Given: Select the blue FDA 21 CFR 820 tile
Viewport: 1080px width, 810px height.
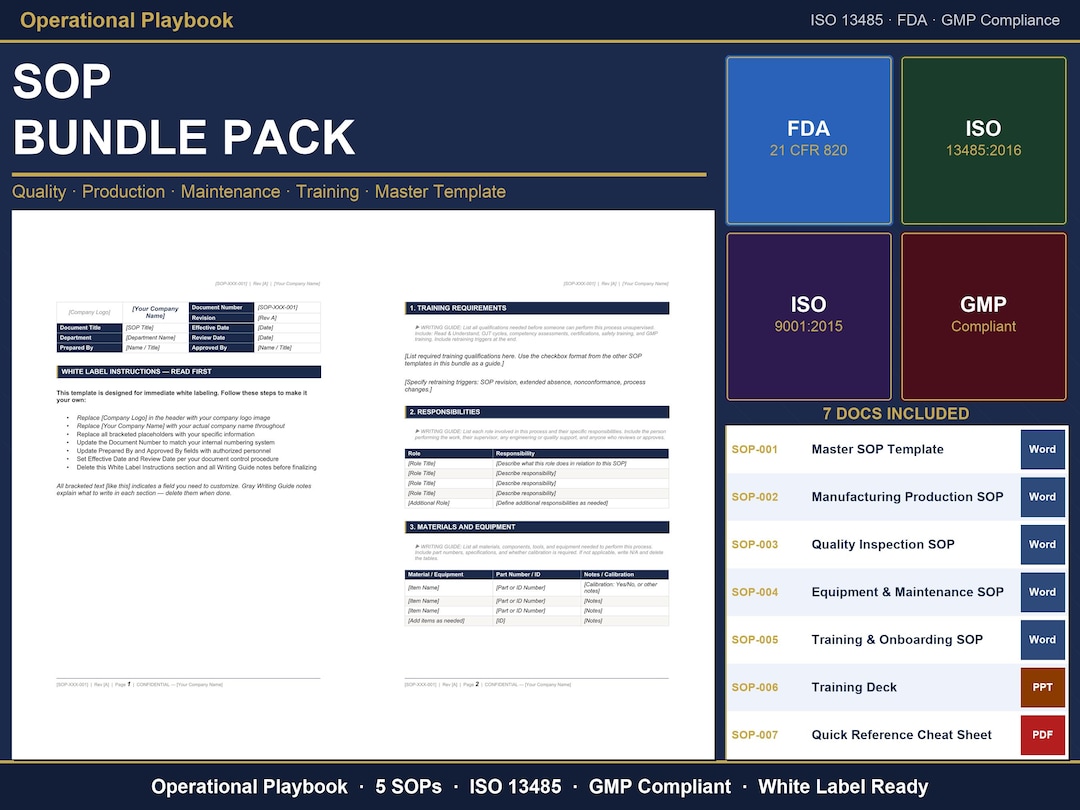Looking at the screenshot, I should coord(809,141).
